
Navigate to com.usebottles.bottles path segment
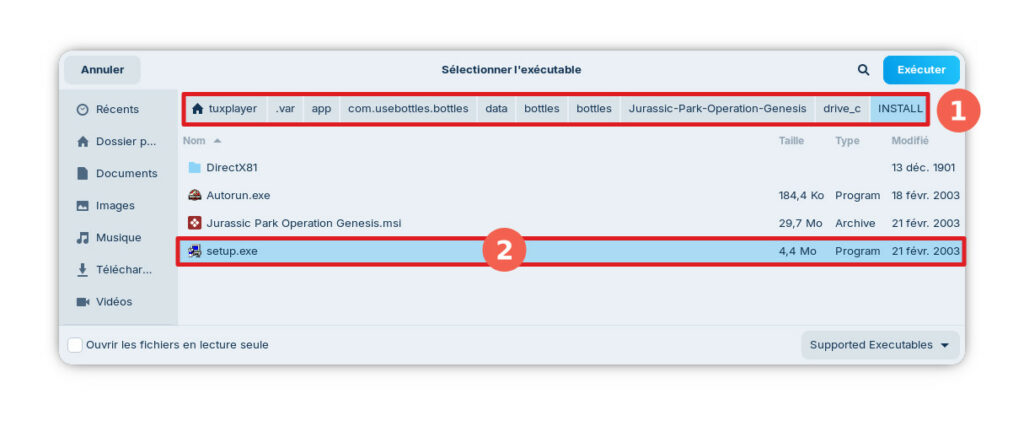(x=408, y=108)
